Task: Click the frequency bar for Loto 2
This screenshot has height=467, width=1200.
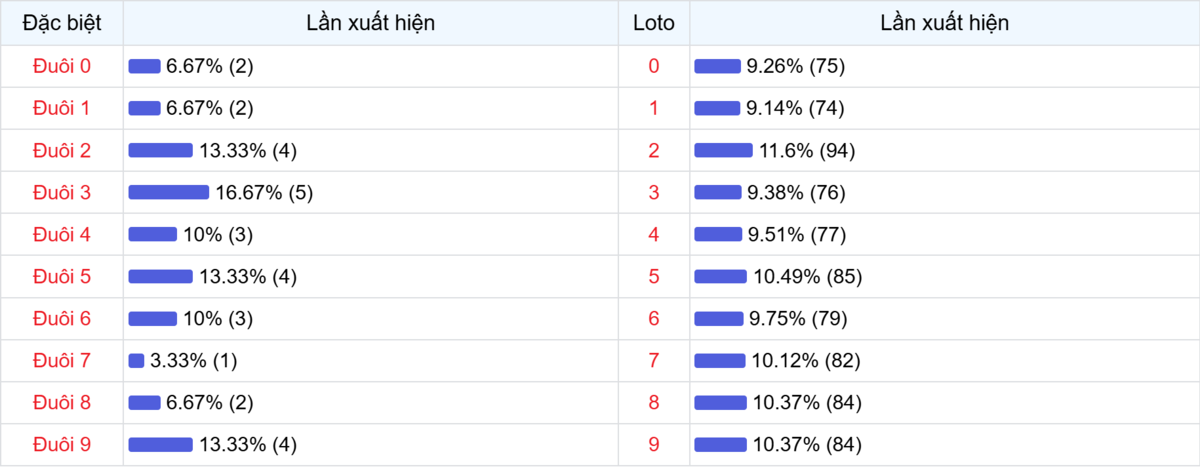Action: click(723, 150)
